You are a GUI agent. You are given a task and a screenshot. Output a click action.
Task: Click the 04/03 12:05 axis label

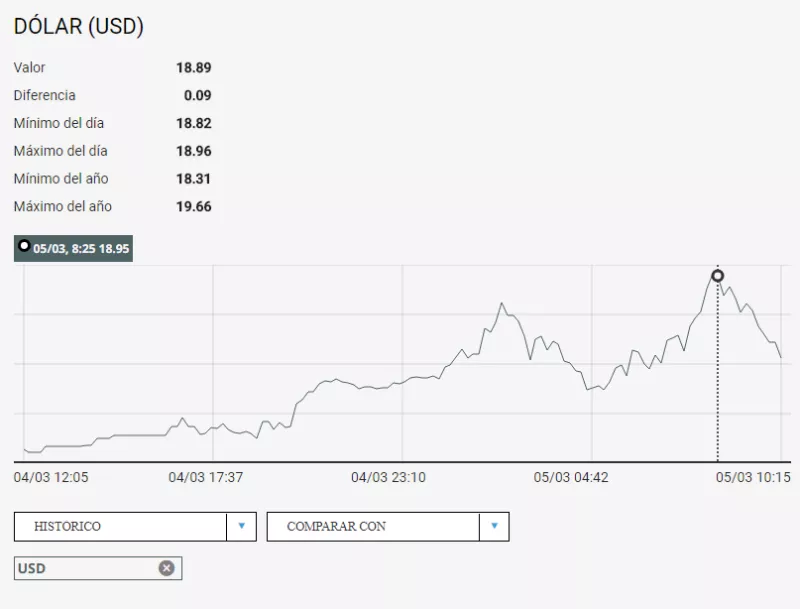coord(51,477)
